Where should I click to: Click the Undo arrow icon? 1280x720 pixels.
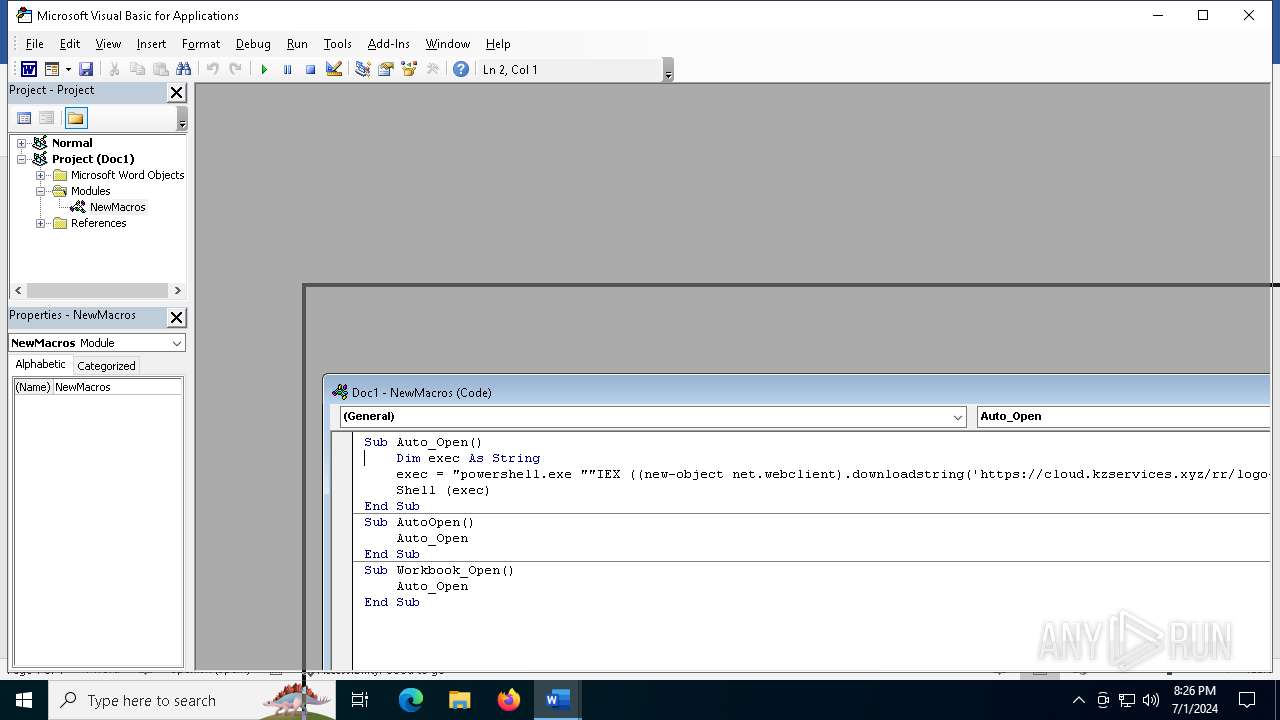pyautogui.click(x=212, y=69)
